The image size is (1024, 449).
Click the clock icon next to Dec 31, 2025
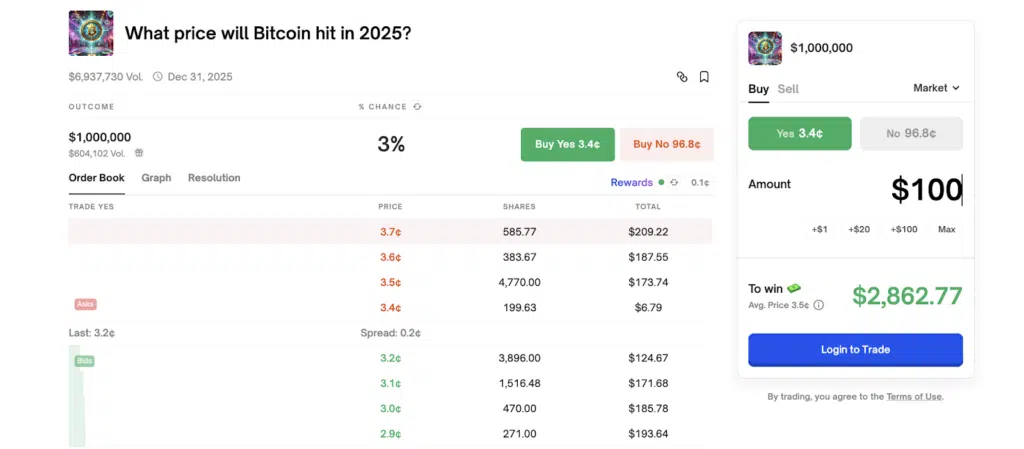pyautogui.click(x=157, y=76)
